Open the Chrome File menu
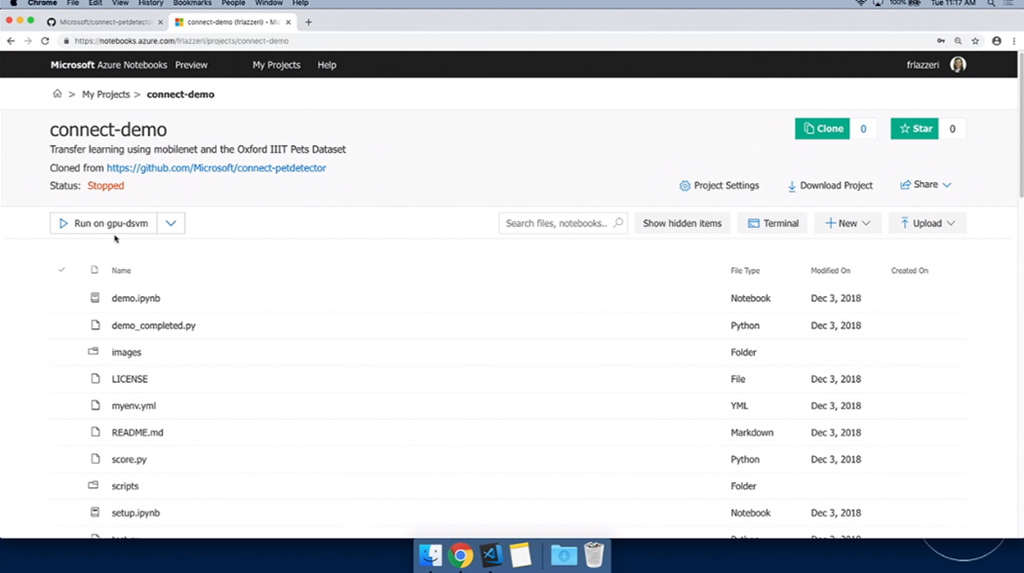 point(72,3)
